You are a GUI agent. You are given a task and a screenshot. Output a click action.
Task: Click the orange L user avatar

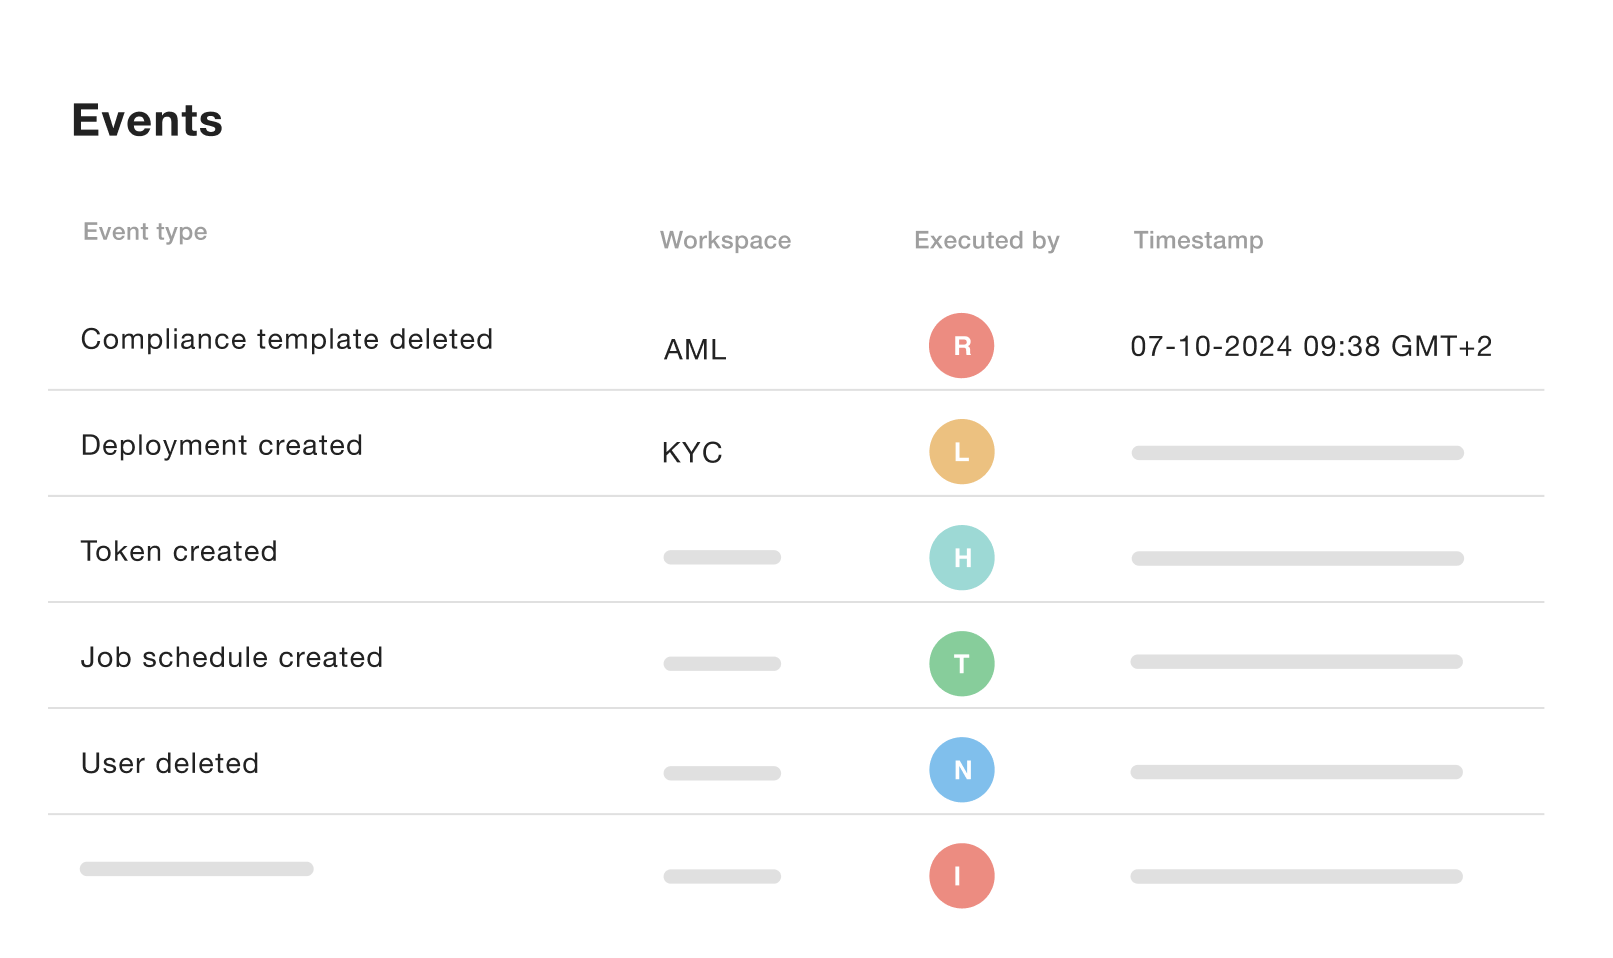[x=961, y=452]
